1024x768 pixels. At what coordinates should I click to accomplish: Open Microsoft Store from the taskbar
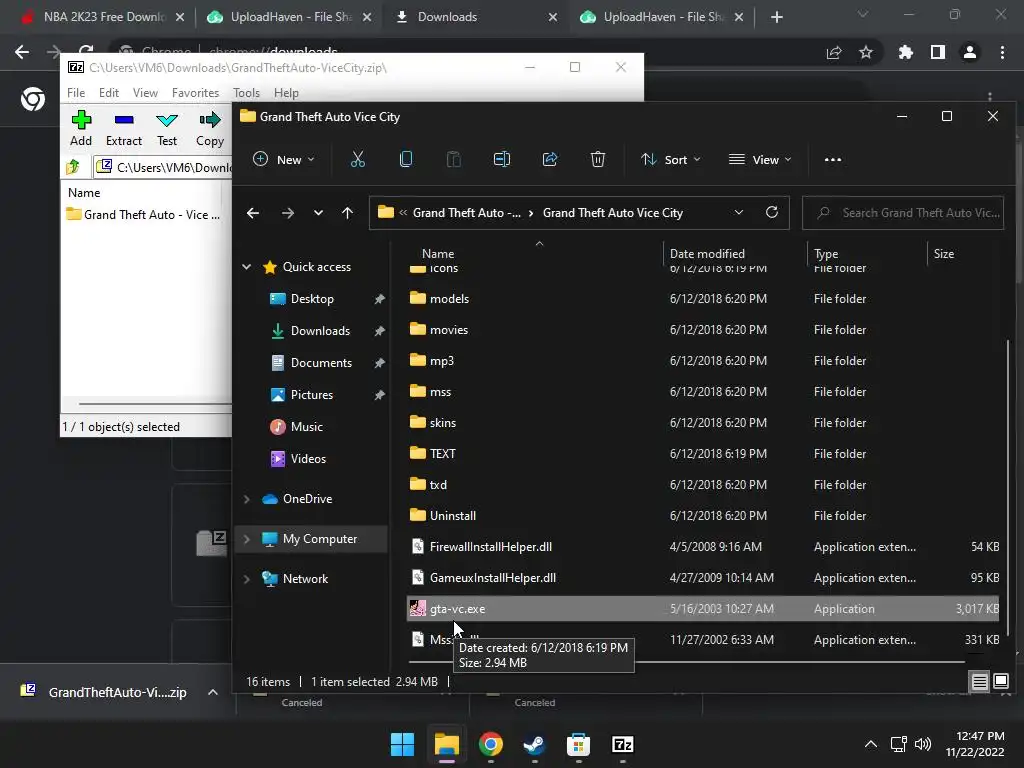(579, 744)
